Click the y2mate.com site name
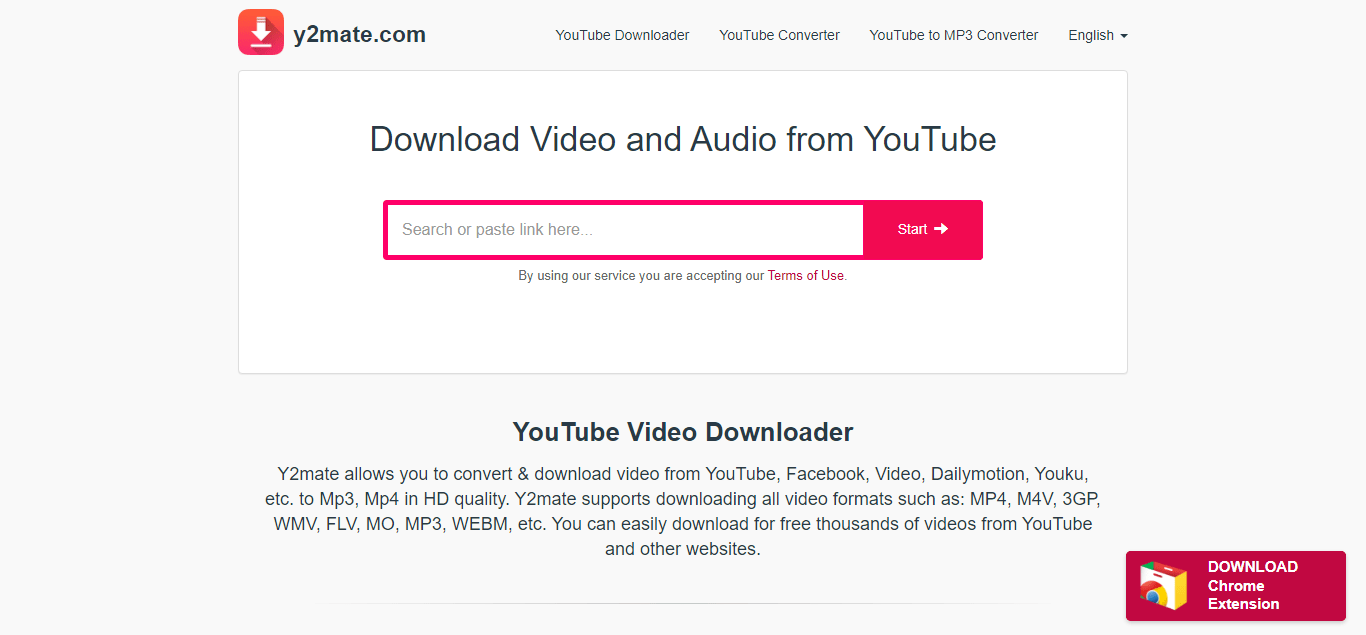Viewport: 1366px width, 635px height. [359, 35]
